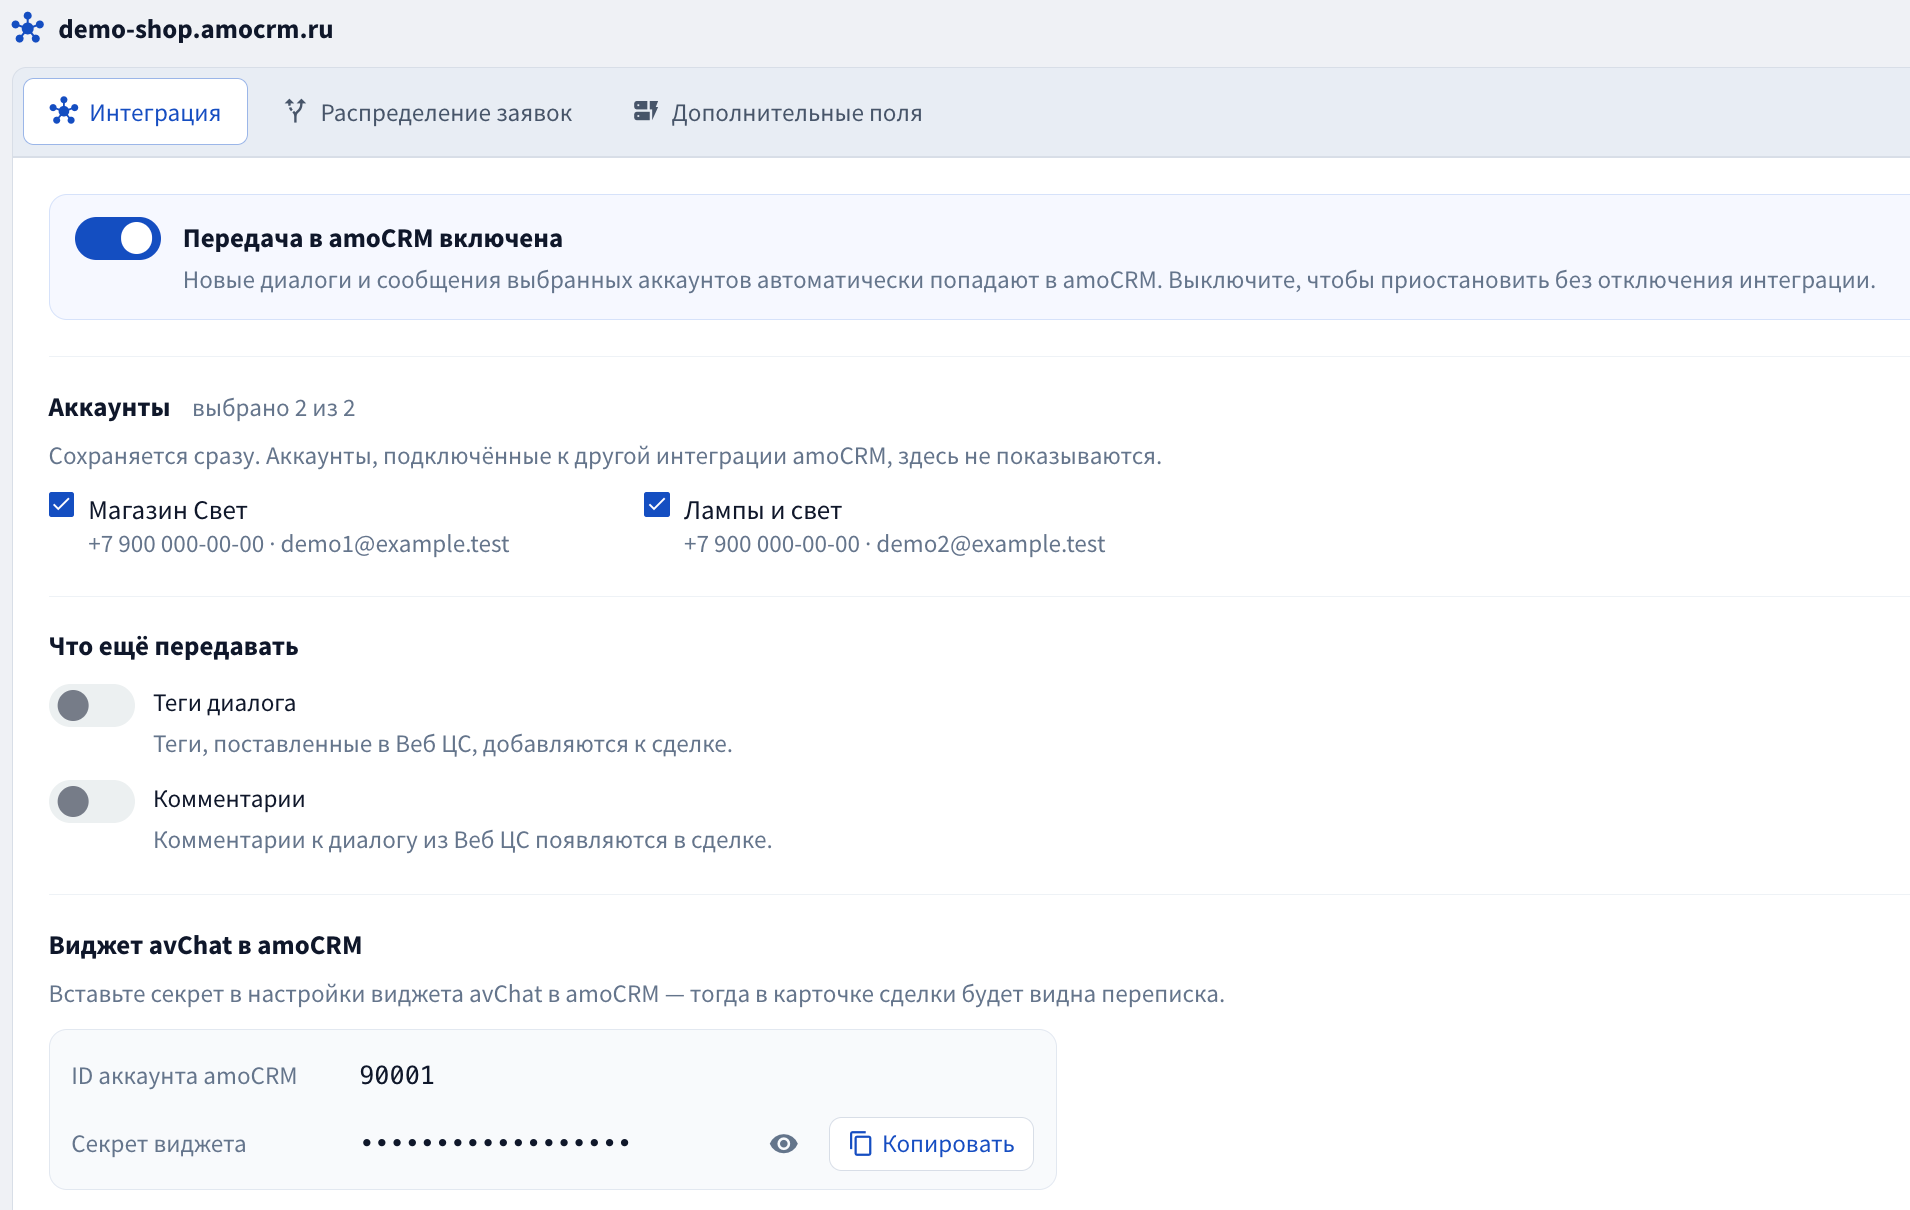Click the Лампы и свет account label
This screenshot has height=1210, width=1910.
coord(763,510)
